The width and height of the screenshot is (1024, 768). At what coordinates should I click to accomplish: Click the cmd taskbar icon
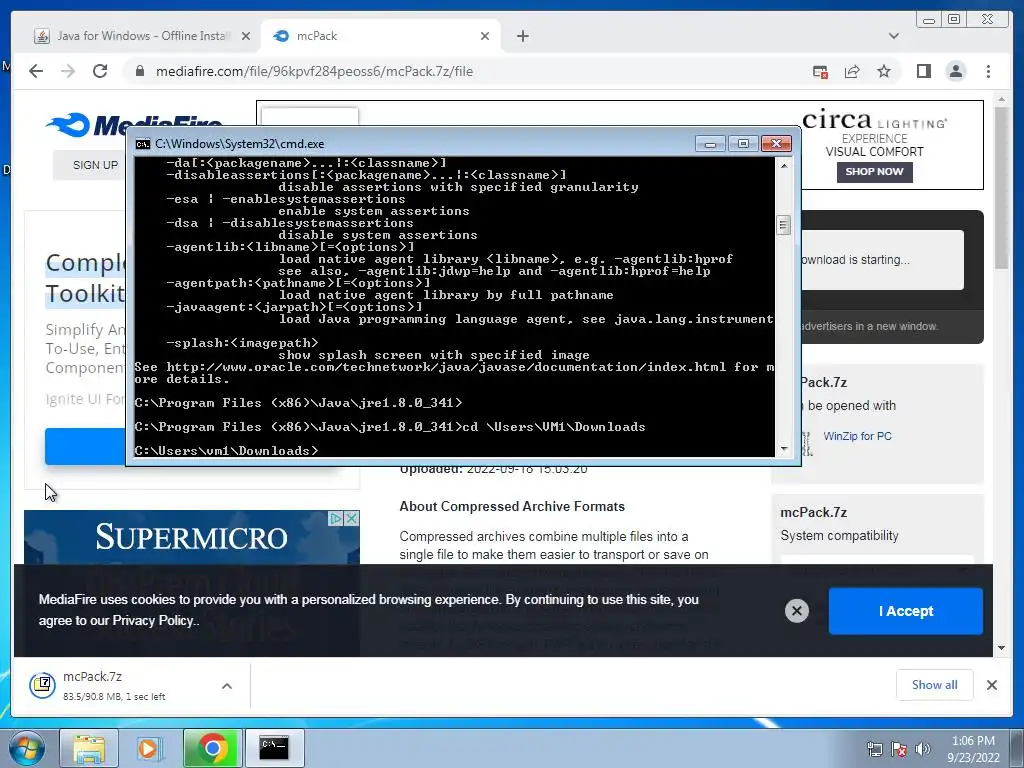[x=274, y=748]
